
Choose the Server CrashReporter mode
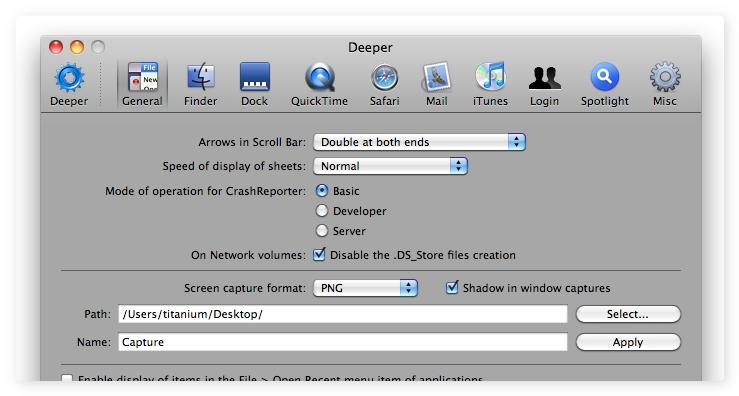(x=322, y=231)
